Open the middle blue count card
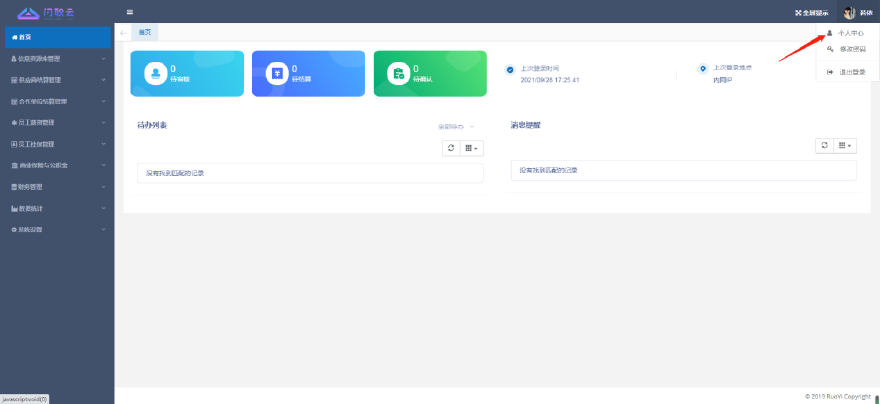Screen dimensions: 880x404 click(308, 74)
